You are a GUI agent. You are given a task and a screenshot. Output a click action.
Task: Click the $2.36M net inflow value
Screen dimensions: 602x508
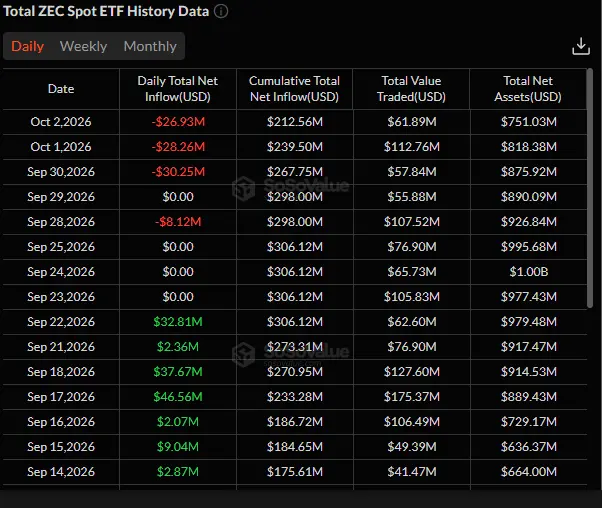coord(178,346)
